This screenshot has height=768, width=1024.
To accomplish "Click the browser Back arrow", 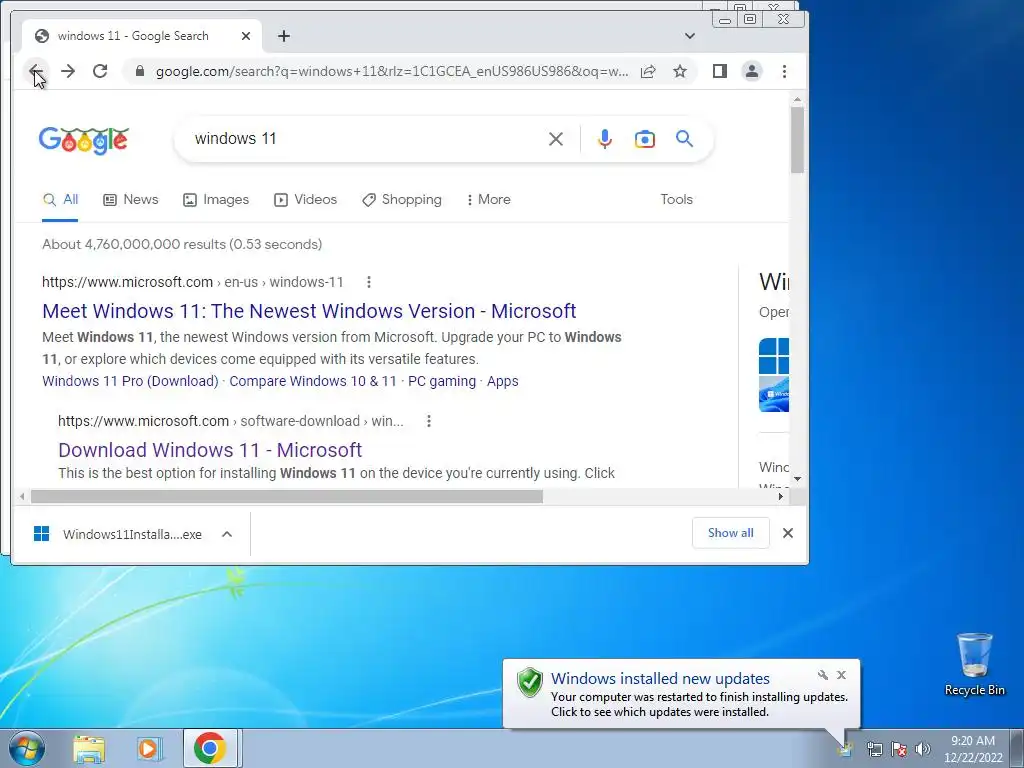I will point(36,71).
